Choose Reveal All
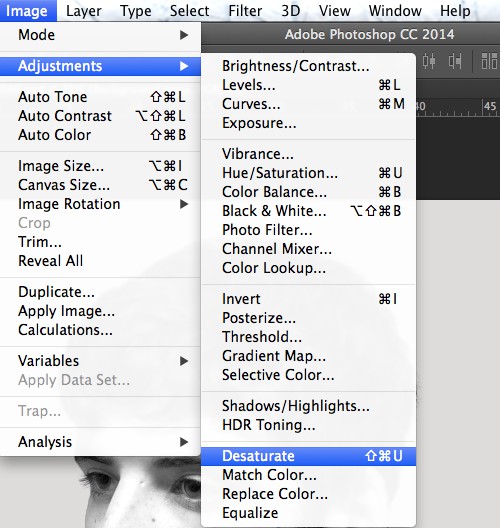 [100, 261]
